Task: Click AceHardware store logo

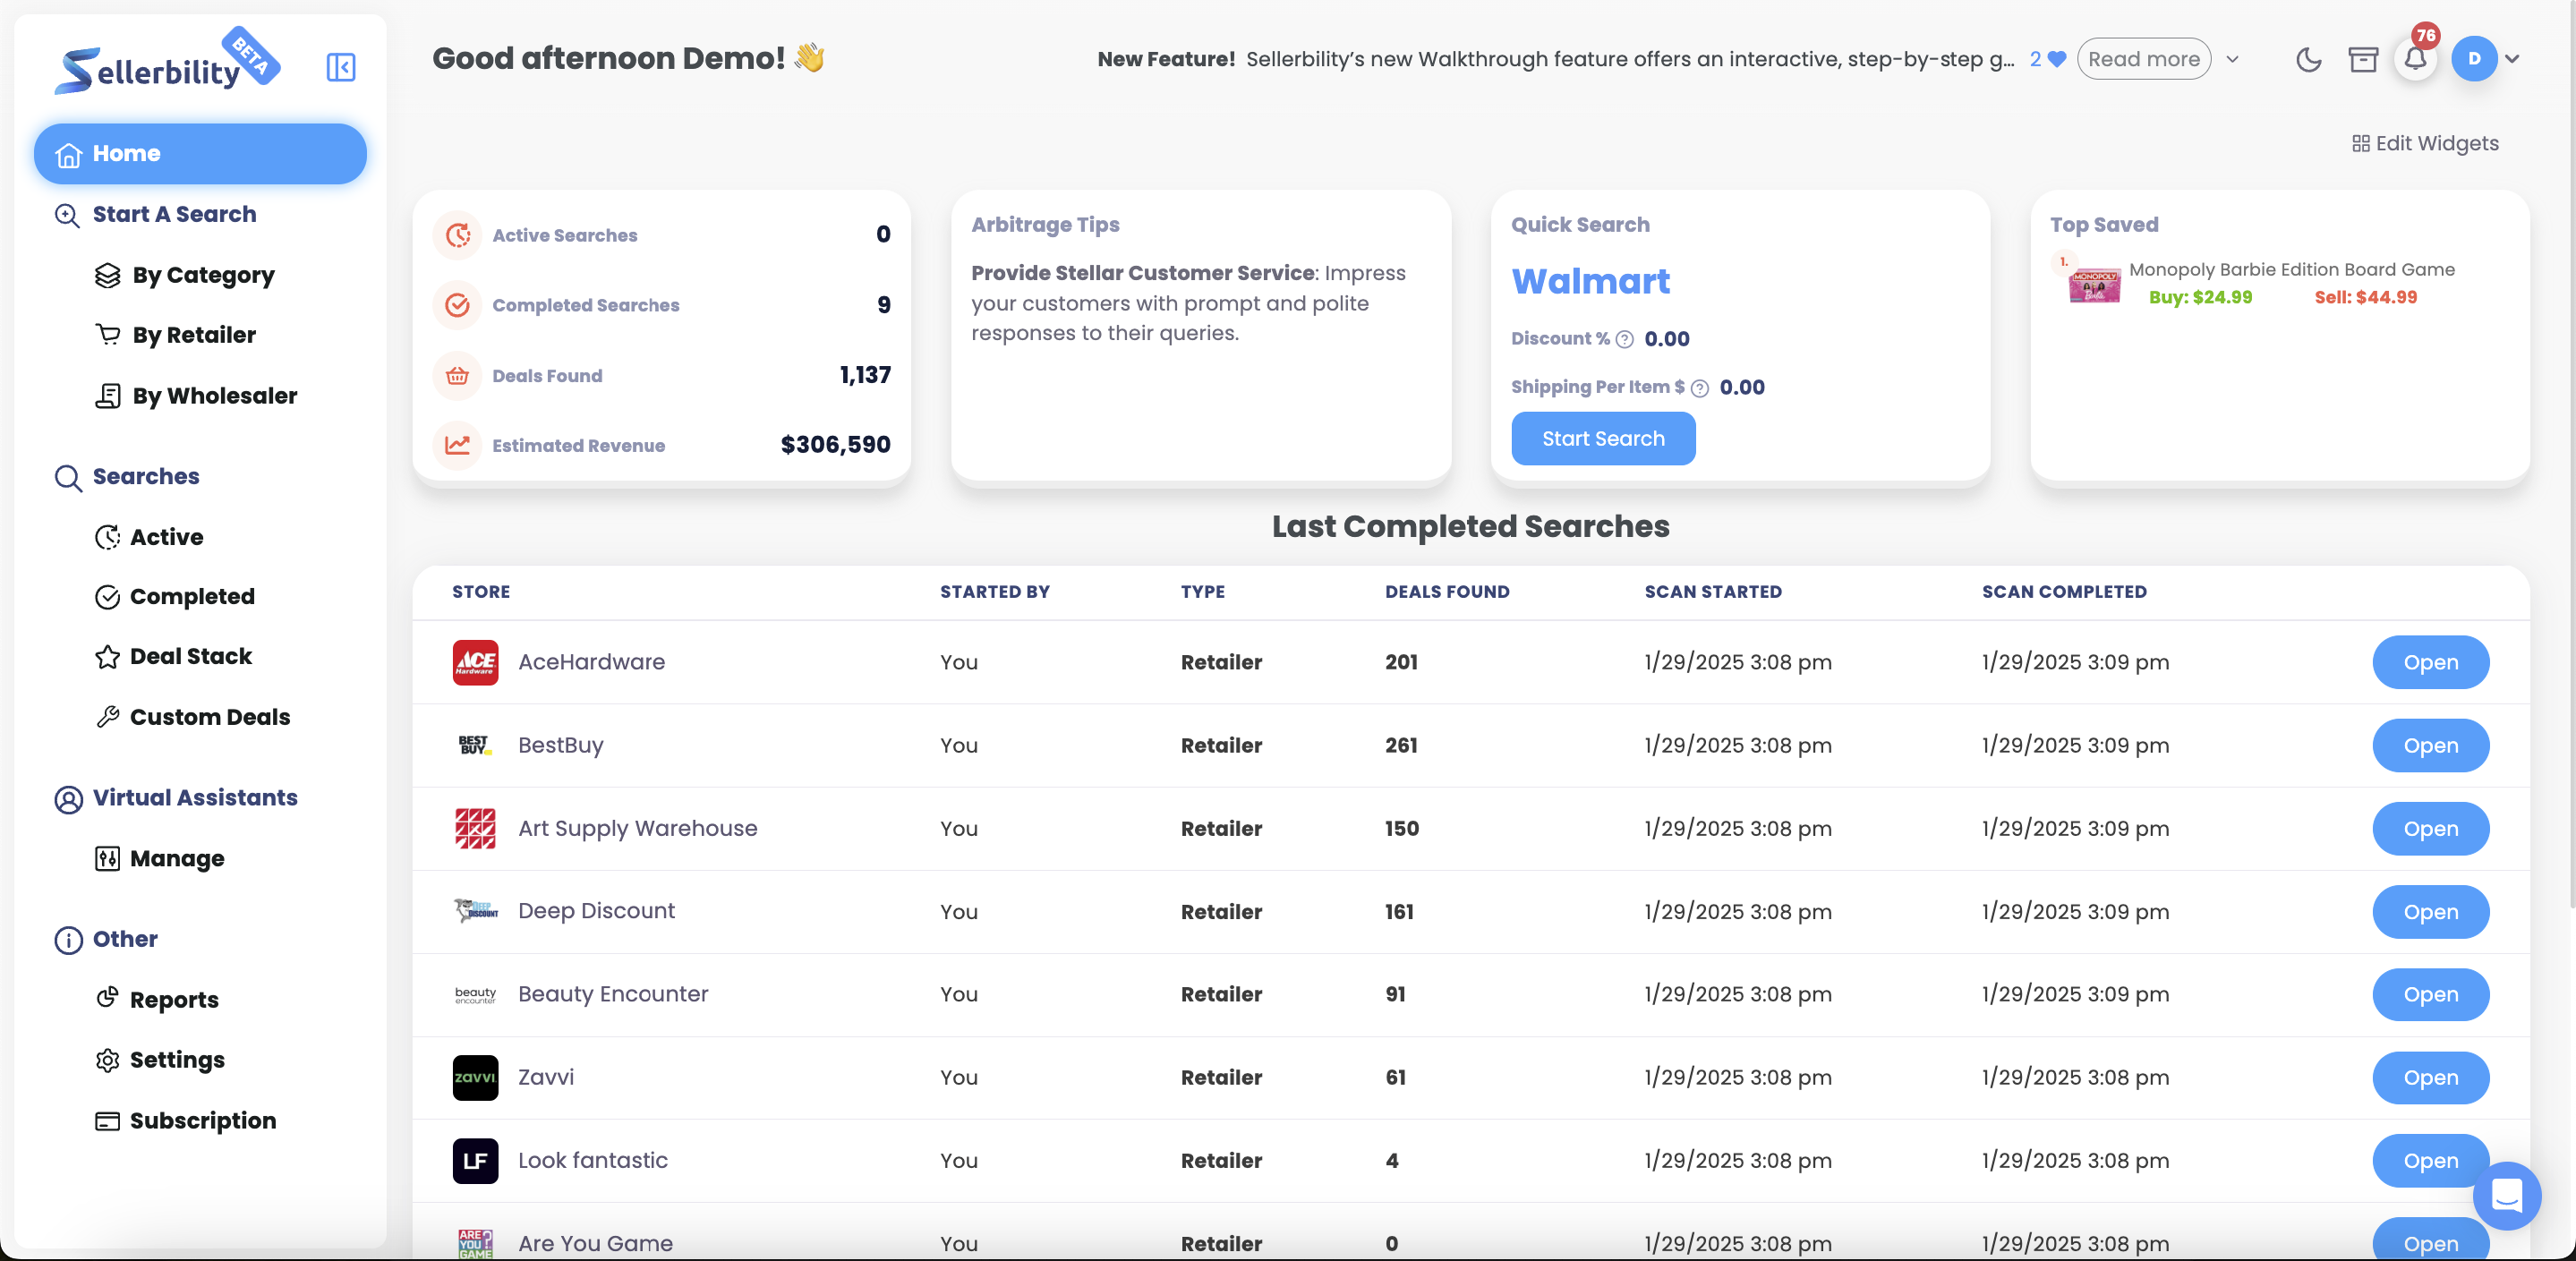Action: [x=475, y=662]
